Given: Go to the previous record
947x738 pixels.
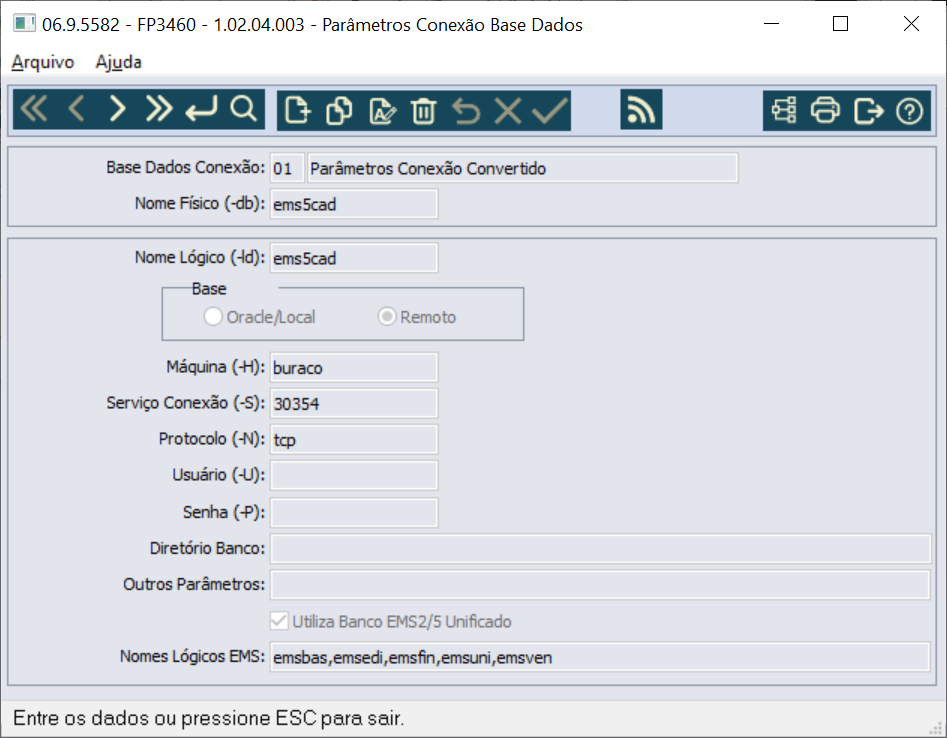Looking at the screenshot, I should pos(76,110).
